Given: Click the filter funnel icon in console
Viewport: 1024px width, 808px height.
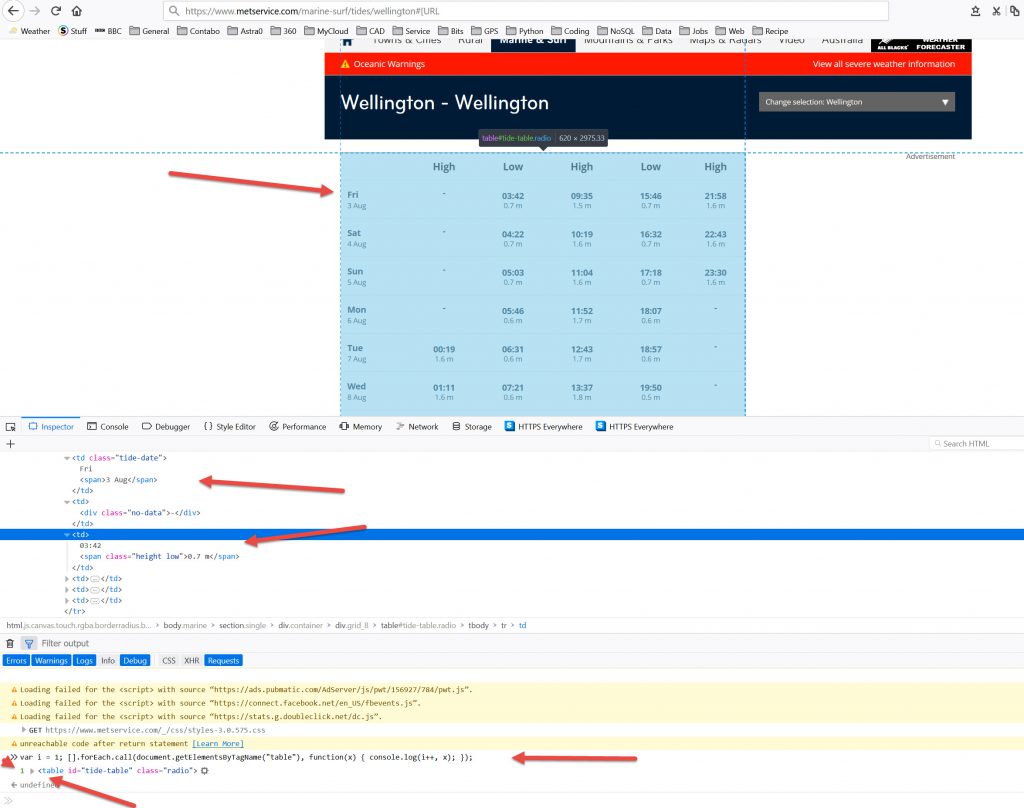Looking at the screenshot, I should (28, 643).
